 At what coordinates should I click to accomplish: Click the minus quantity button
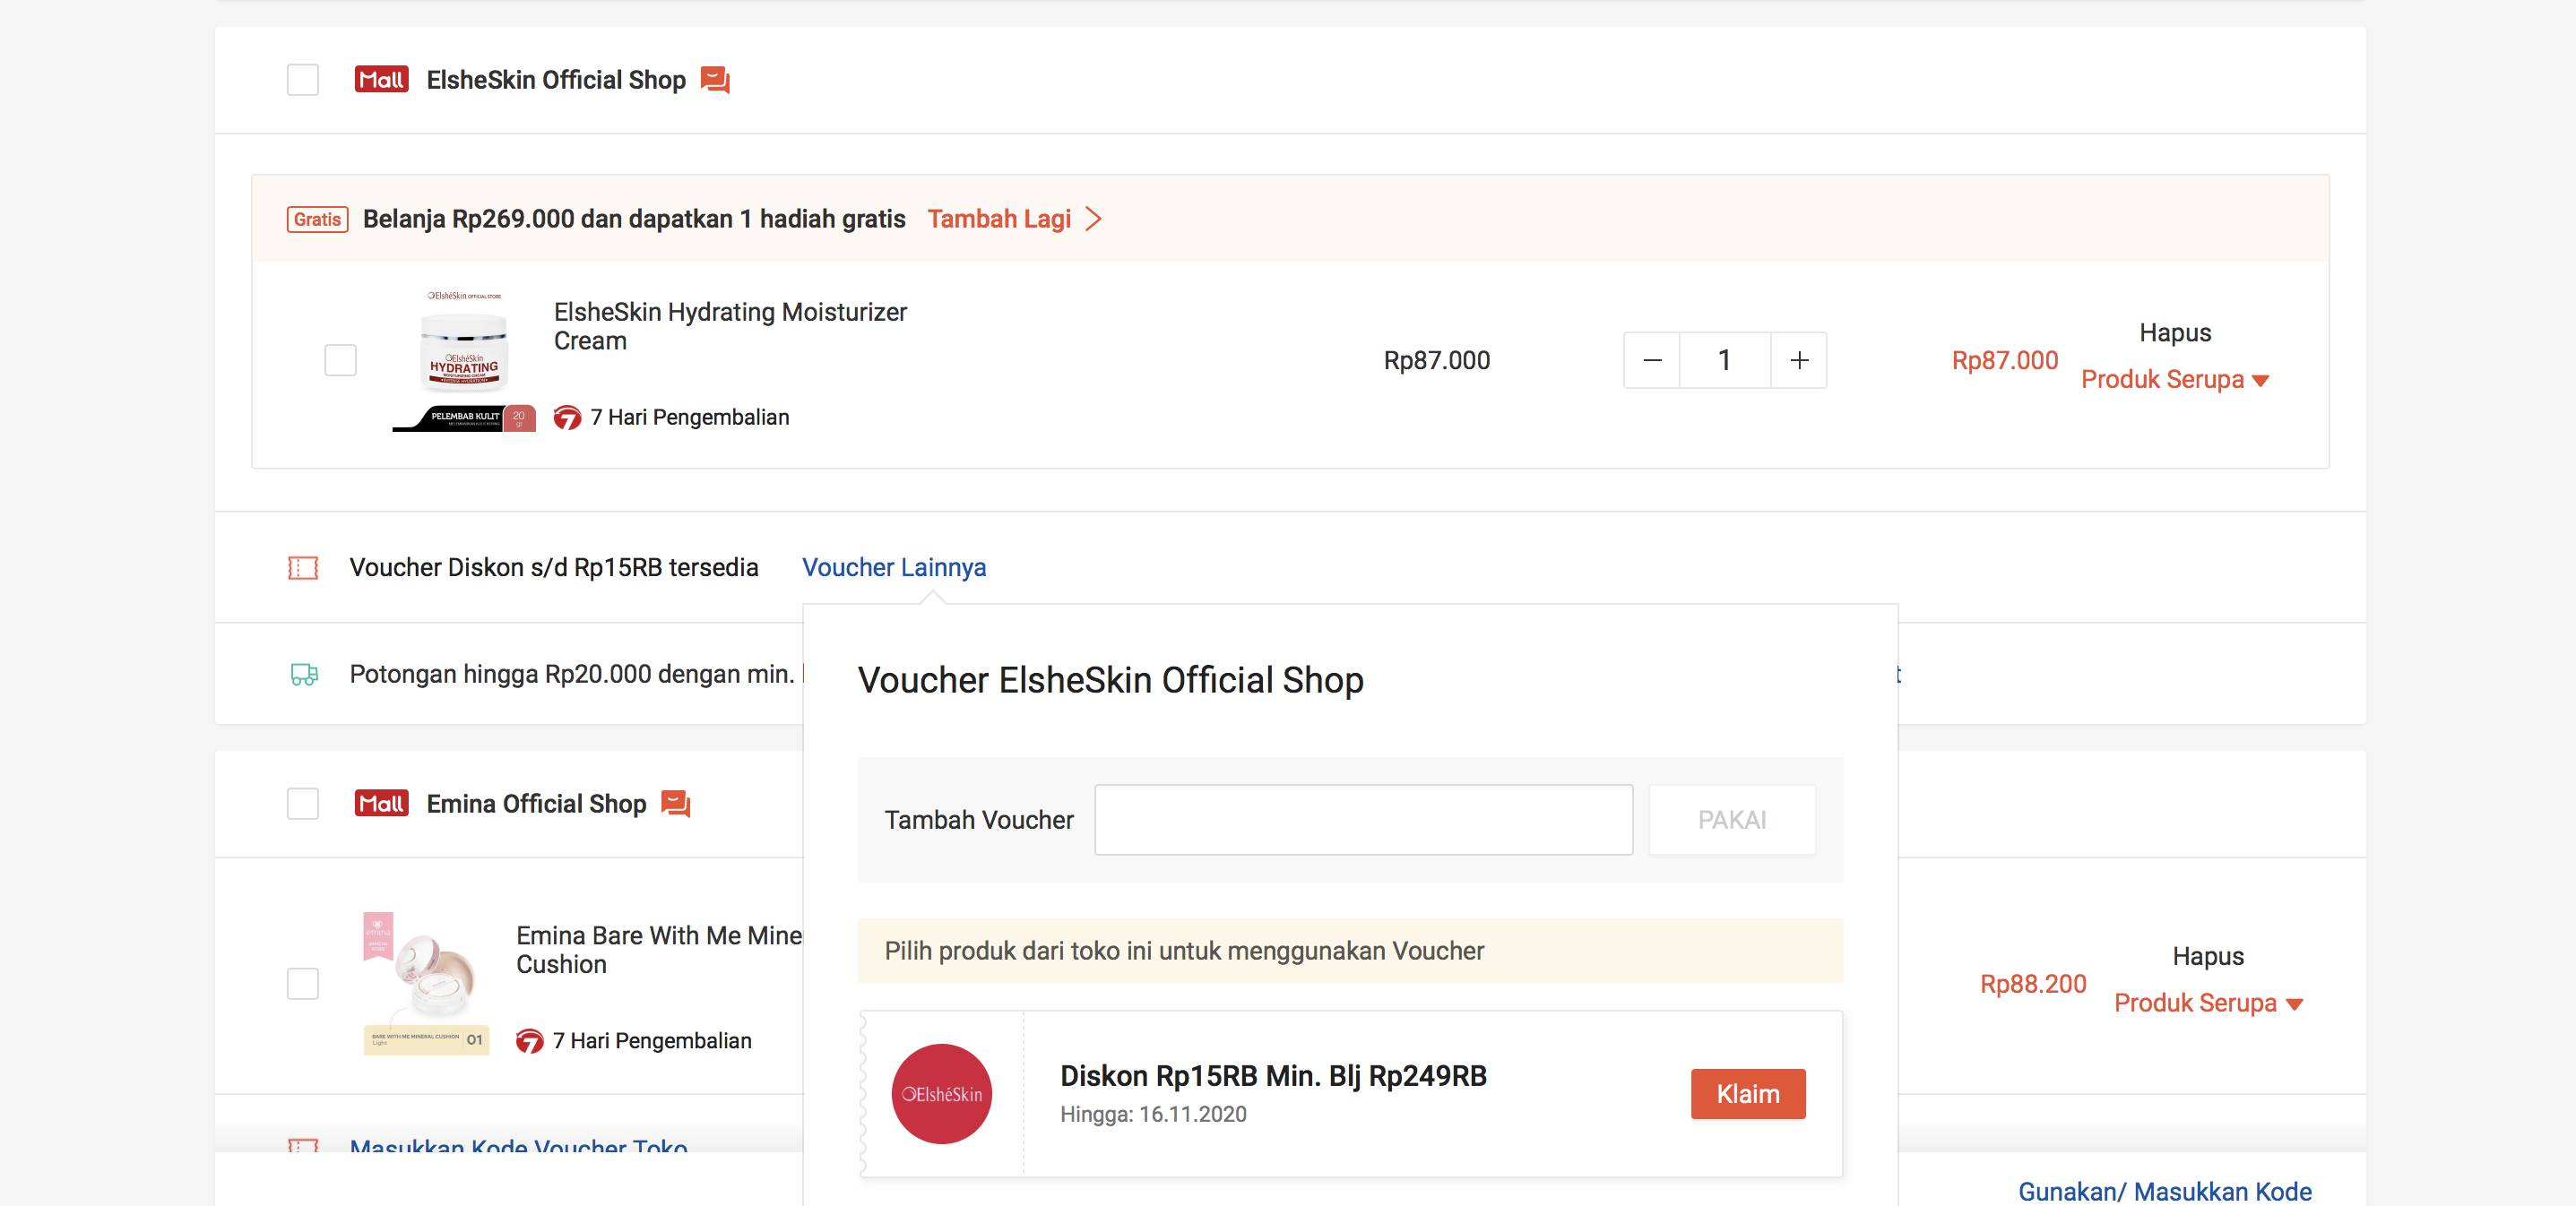[x=1652, y=360]
